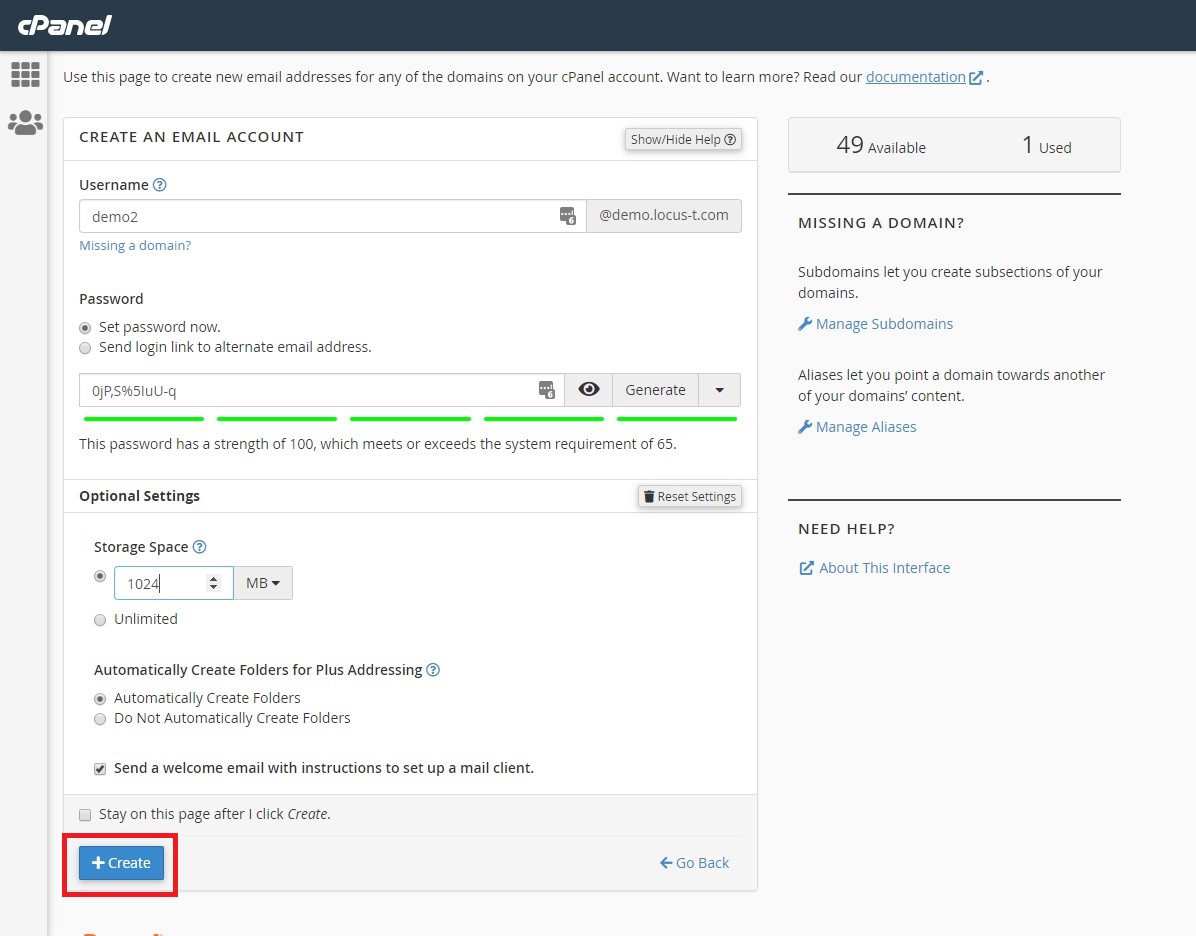
Task: Click password manager icon in password field
Action: pyautogui.click(x=546, y=390)
